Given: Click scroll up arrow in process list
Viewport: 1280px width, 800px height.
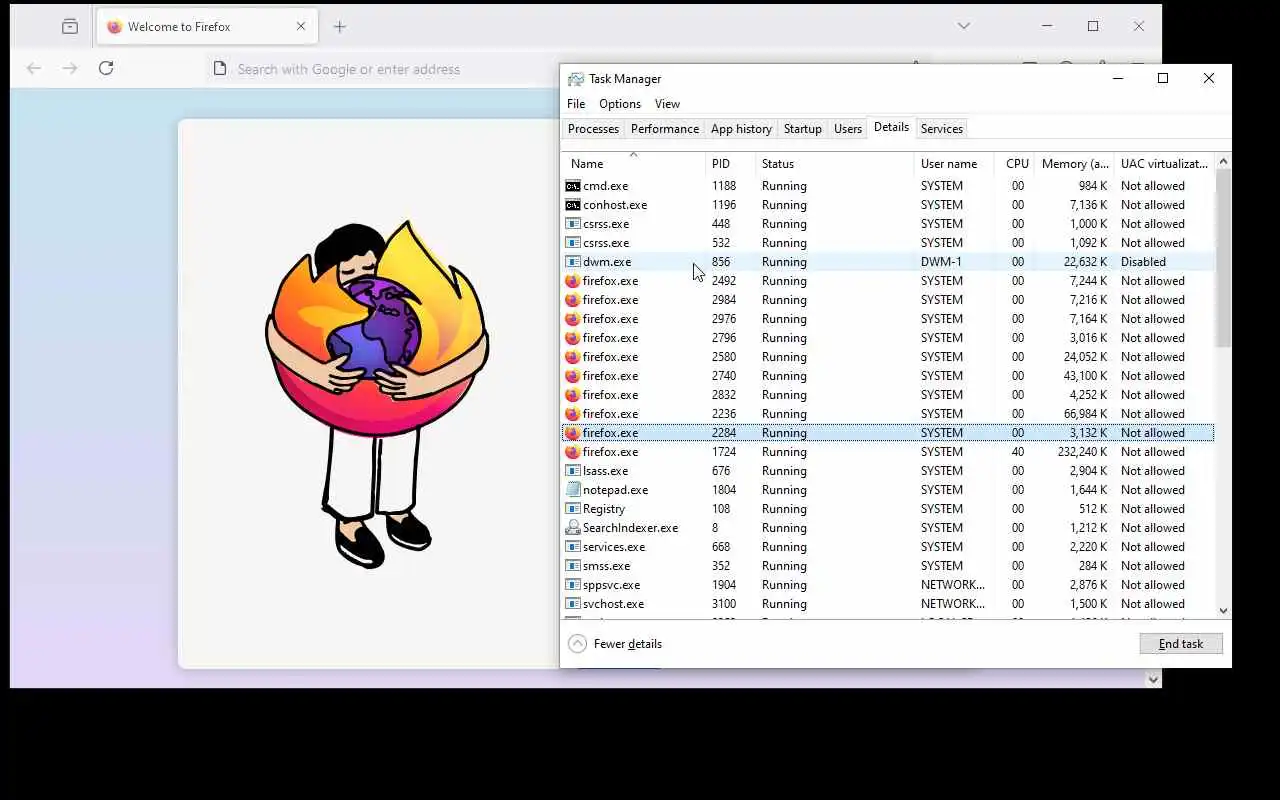Looking at the screenshot, I should point(1223,162).
